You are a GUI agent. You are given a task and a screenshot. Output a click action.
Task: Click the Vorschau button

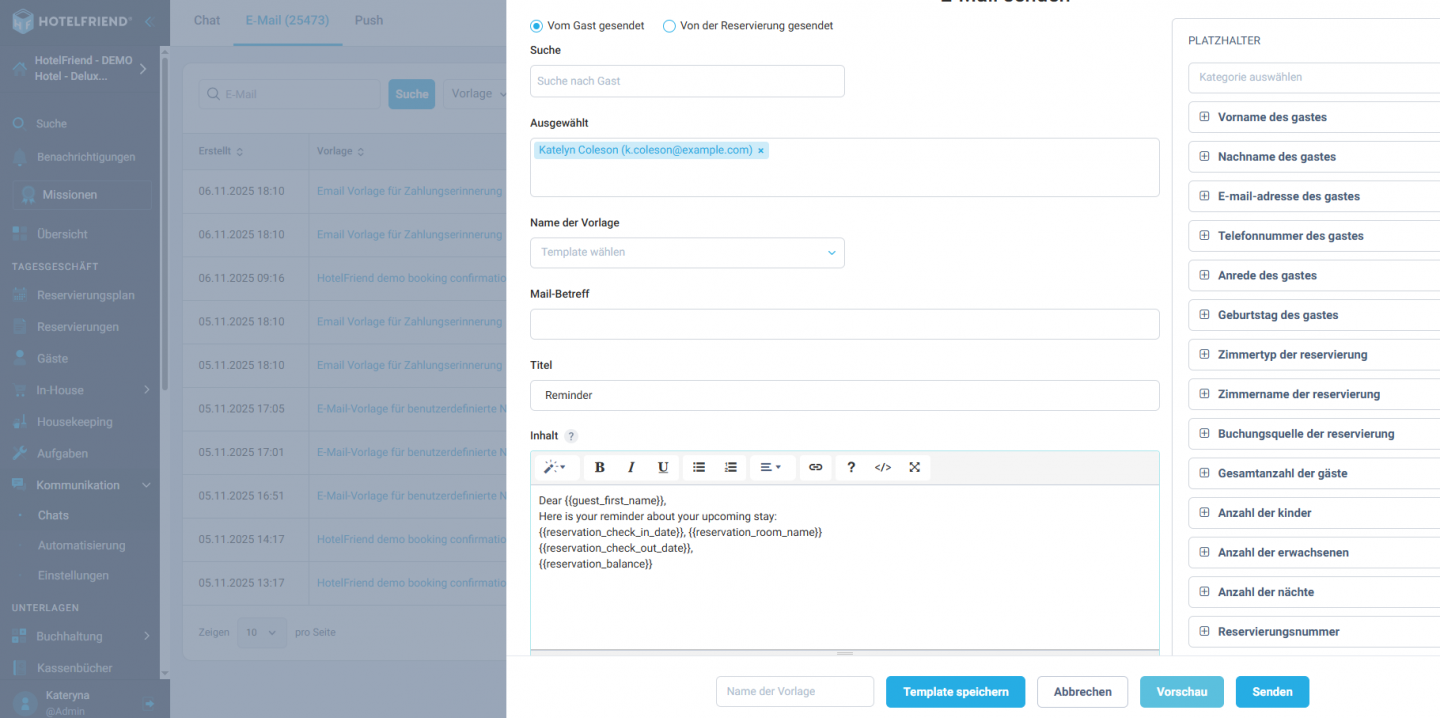[x=1181, y=691]
